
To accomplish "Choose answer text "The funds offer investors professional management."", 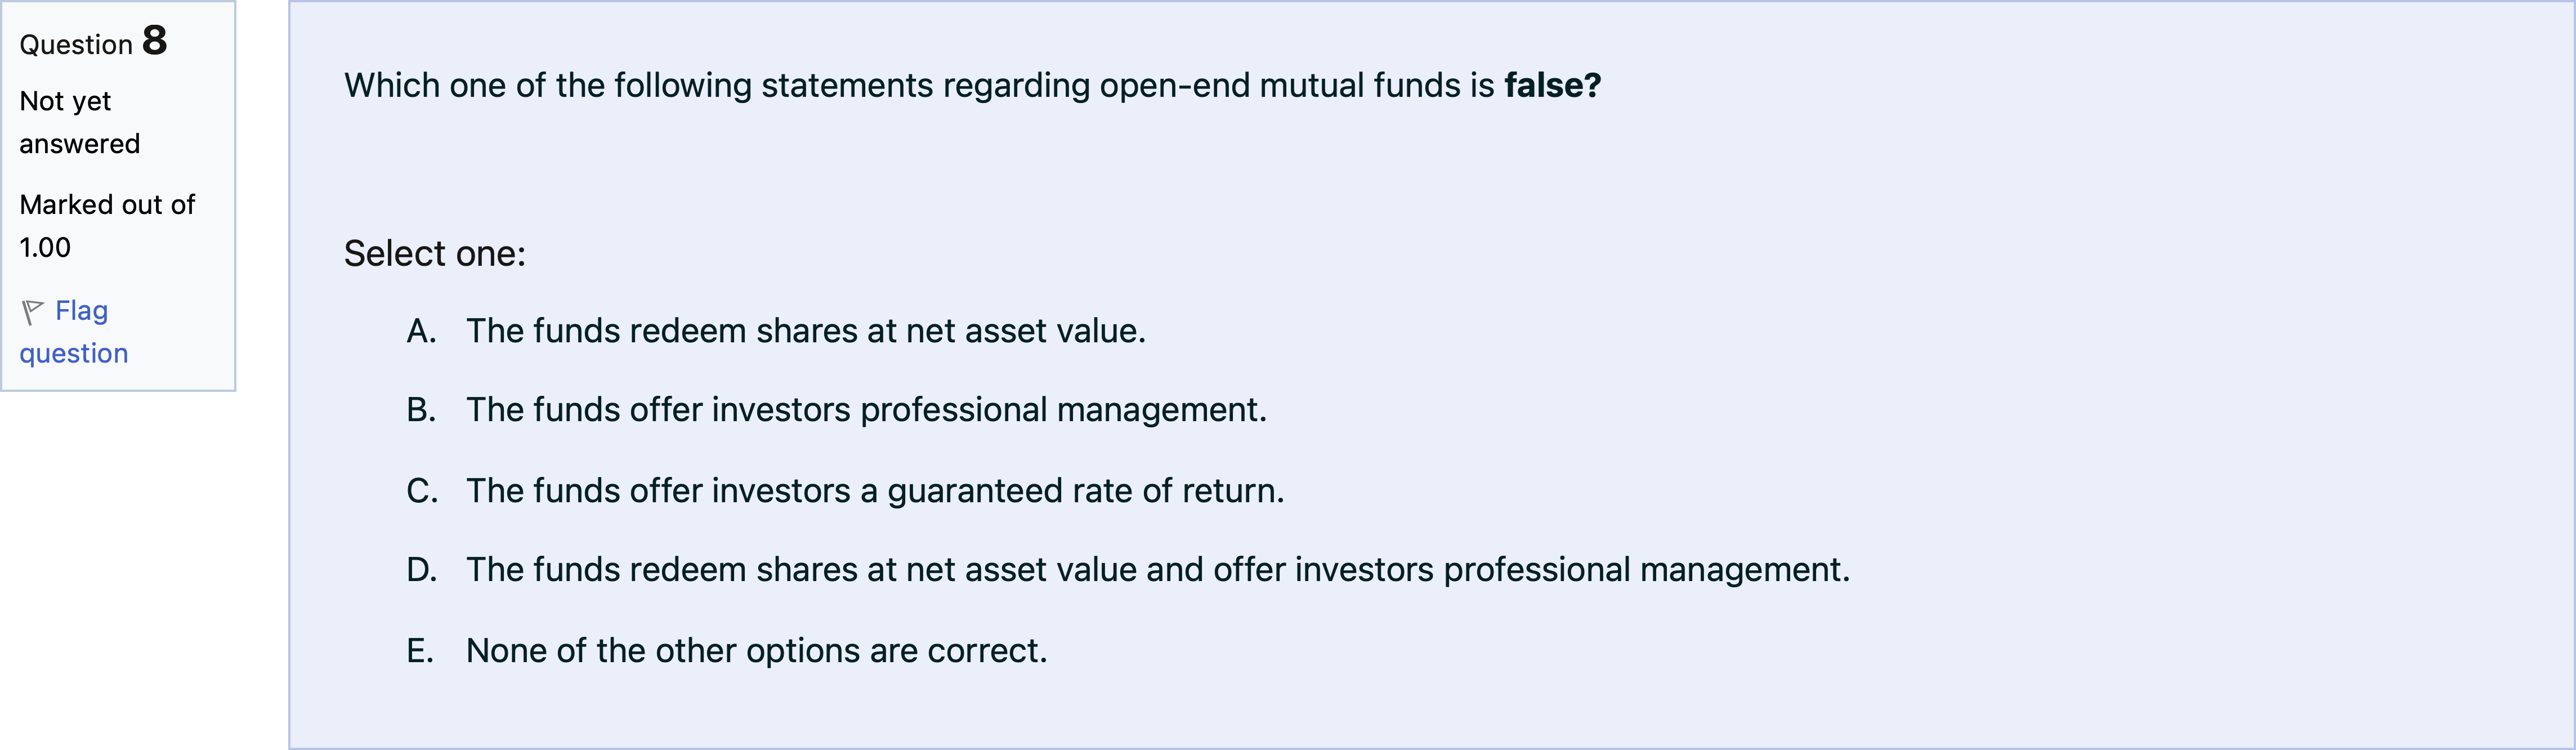I will [866, 410].
